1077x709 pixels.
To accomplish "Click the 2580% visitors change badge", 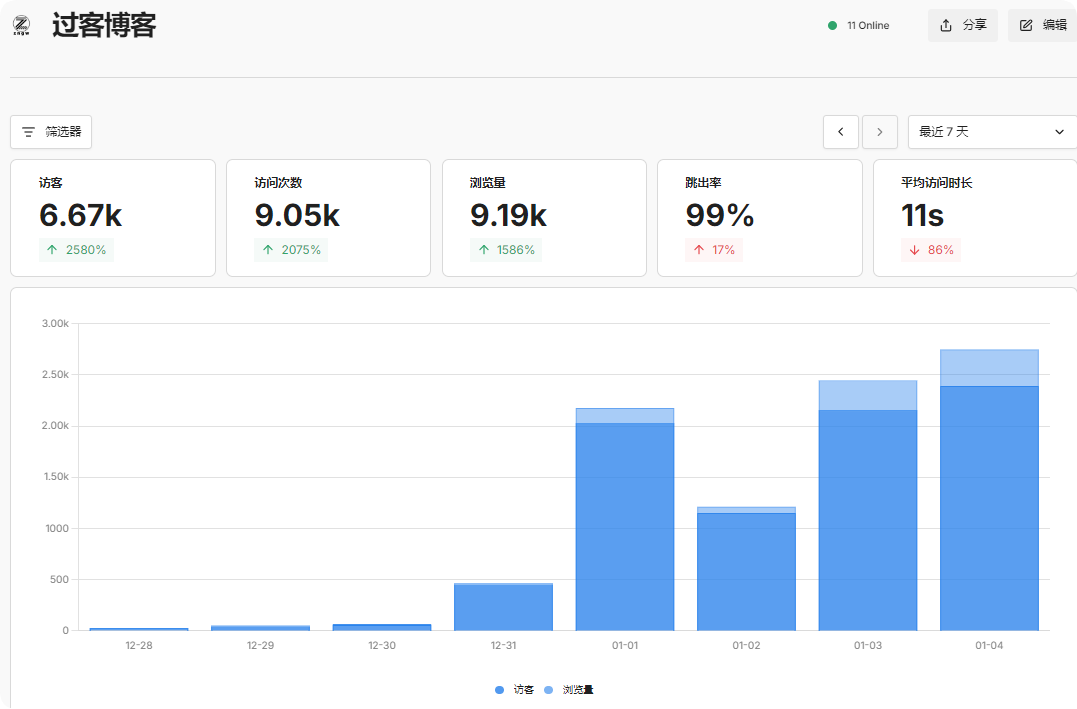I will point(77,250).
